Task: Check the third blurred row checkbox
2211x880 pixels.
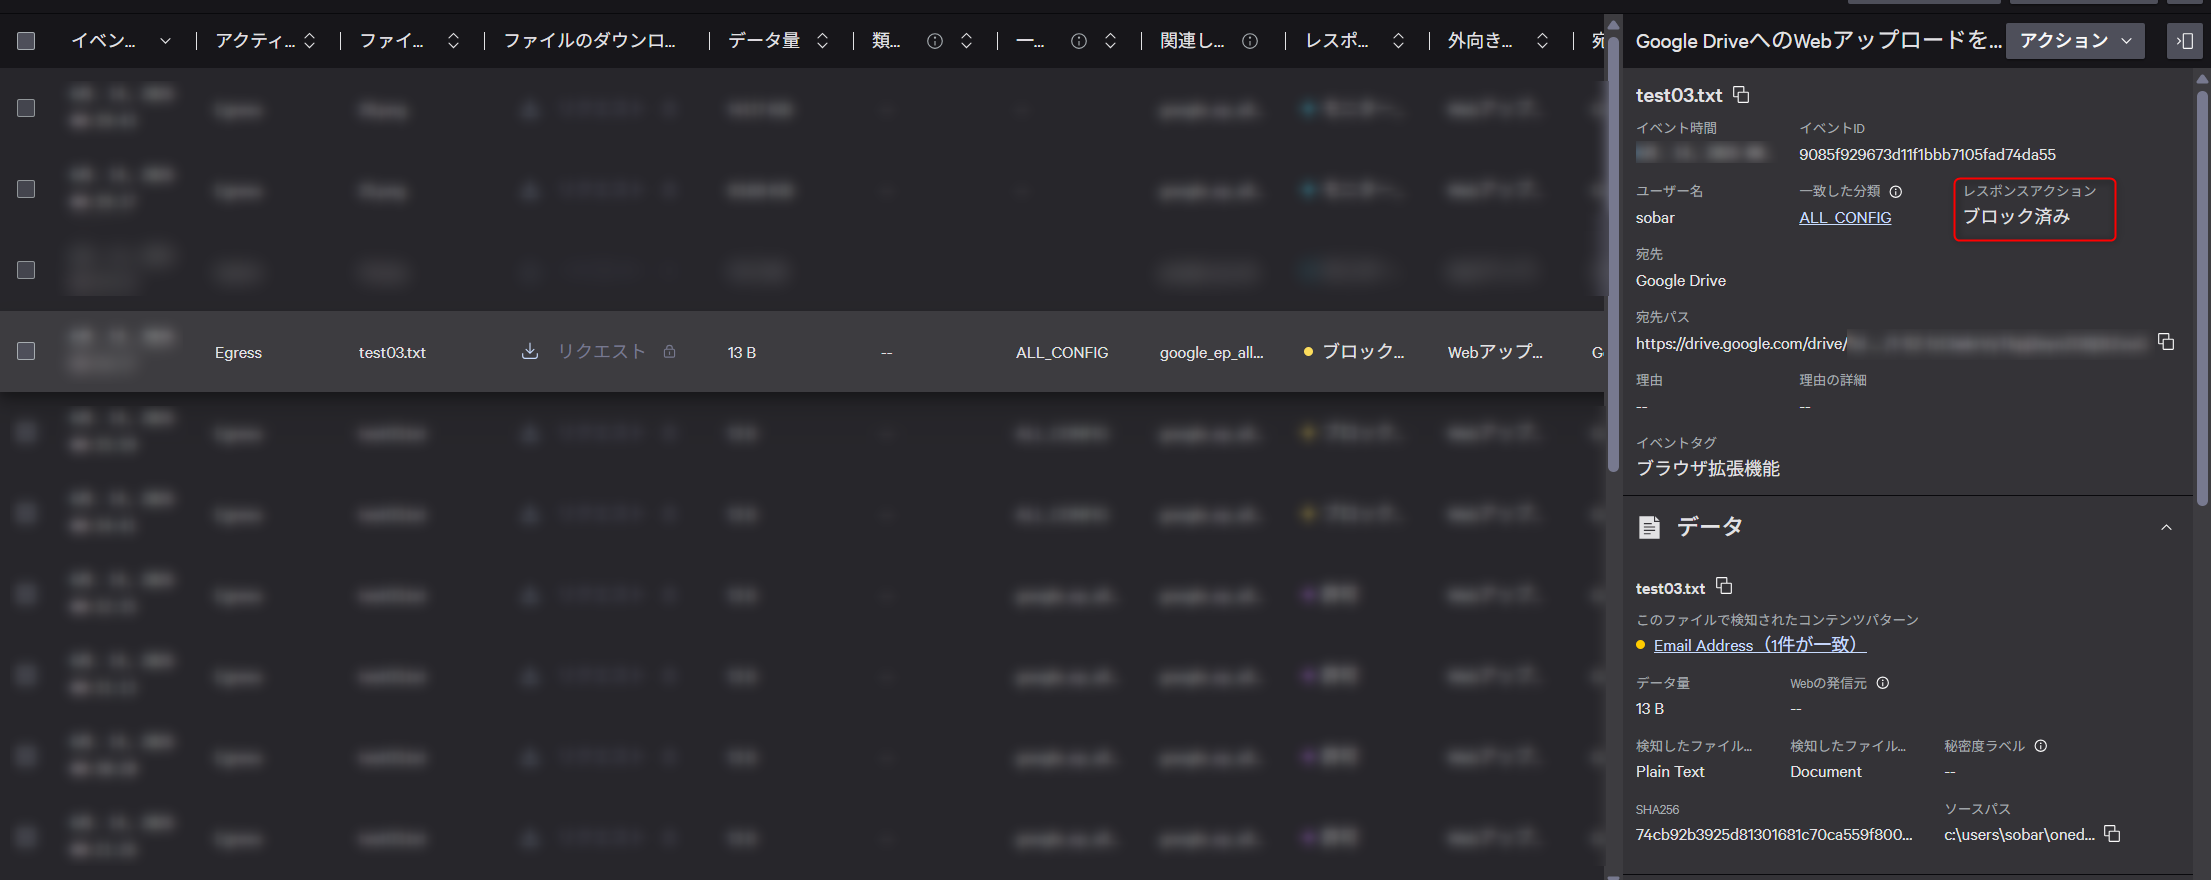Action: click(x=26, y=270)
